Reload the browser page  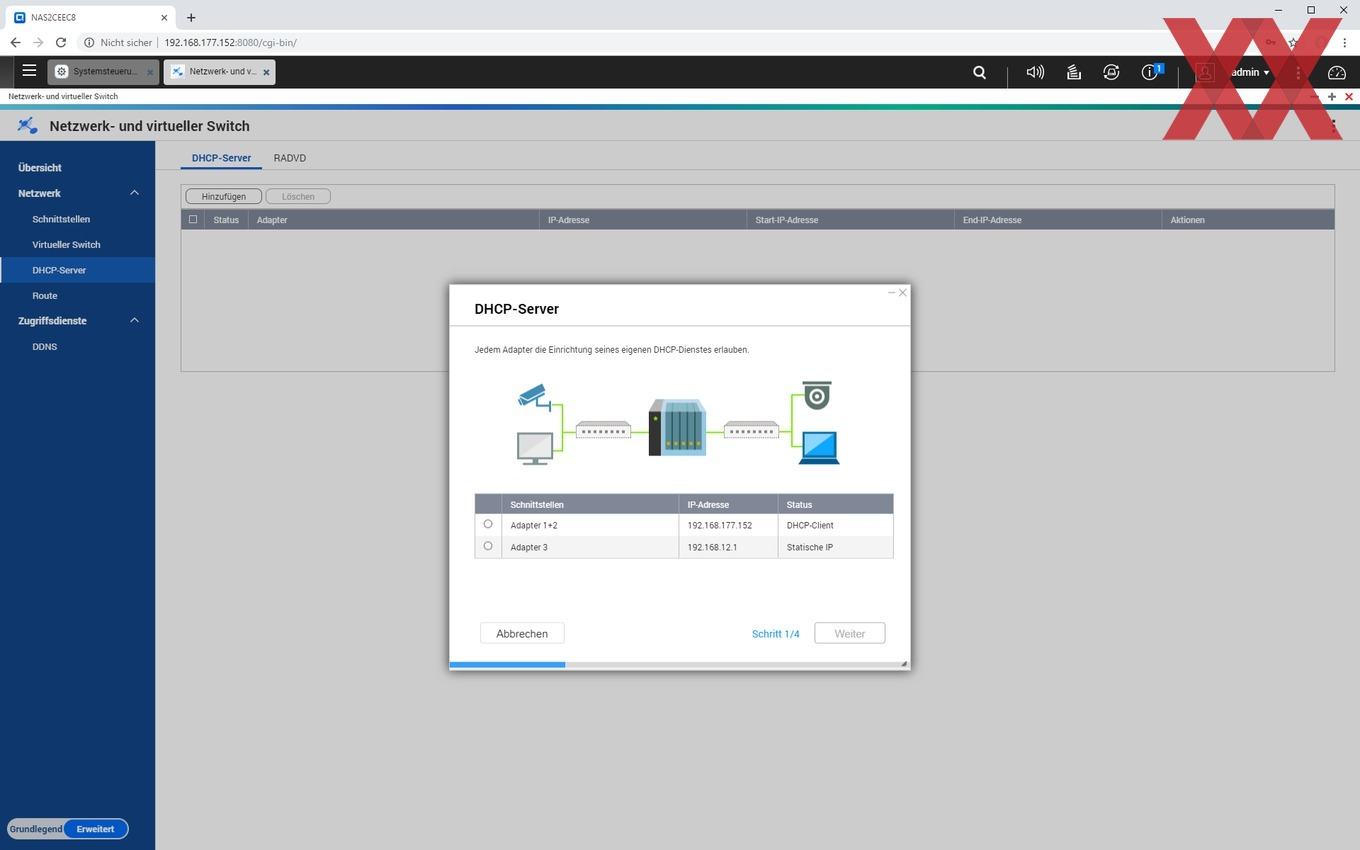click(x=61, y=42)
